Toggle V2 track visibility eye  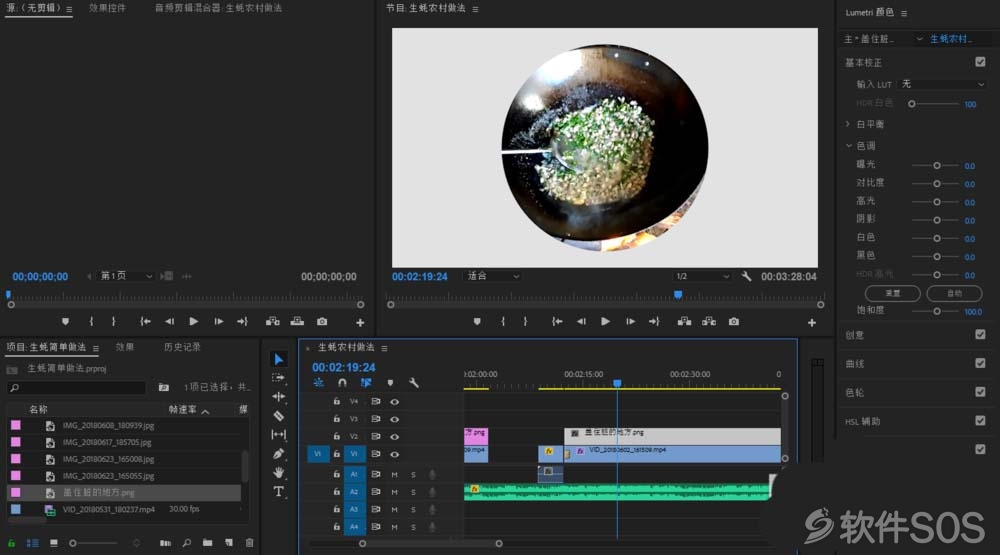pos(395,436)
